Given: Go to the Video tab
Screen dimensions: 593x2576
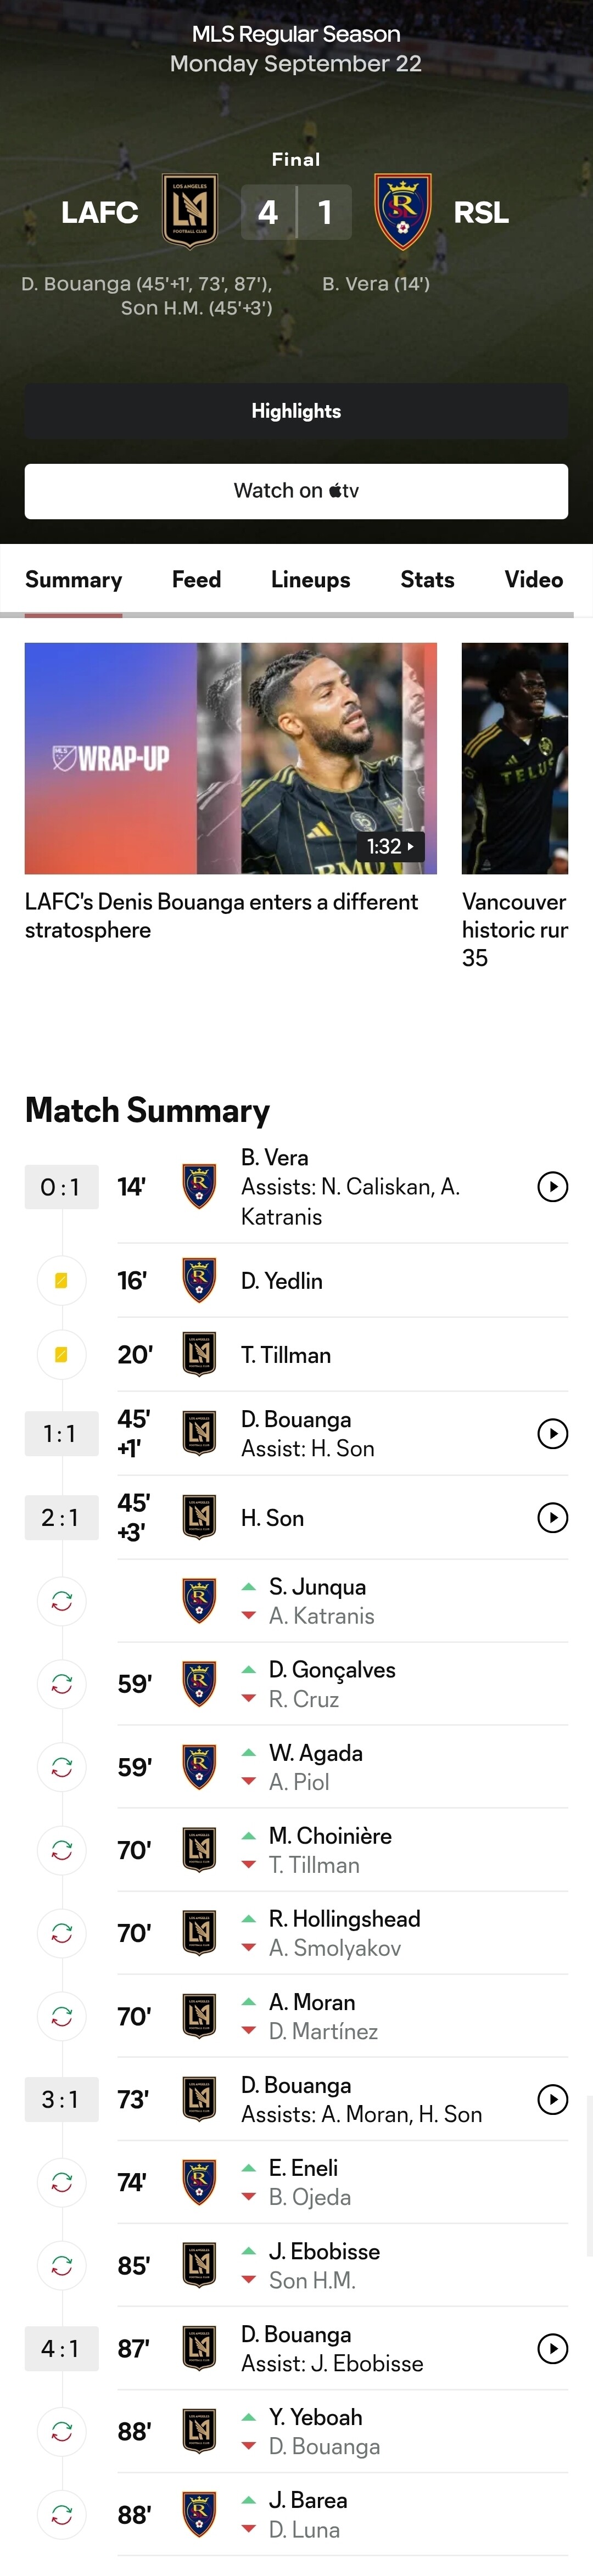Looking at the screenshot, I should pyautogui.click(x=533, y=580).
